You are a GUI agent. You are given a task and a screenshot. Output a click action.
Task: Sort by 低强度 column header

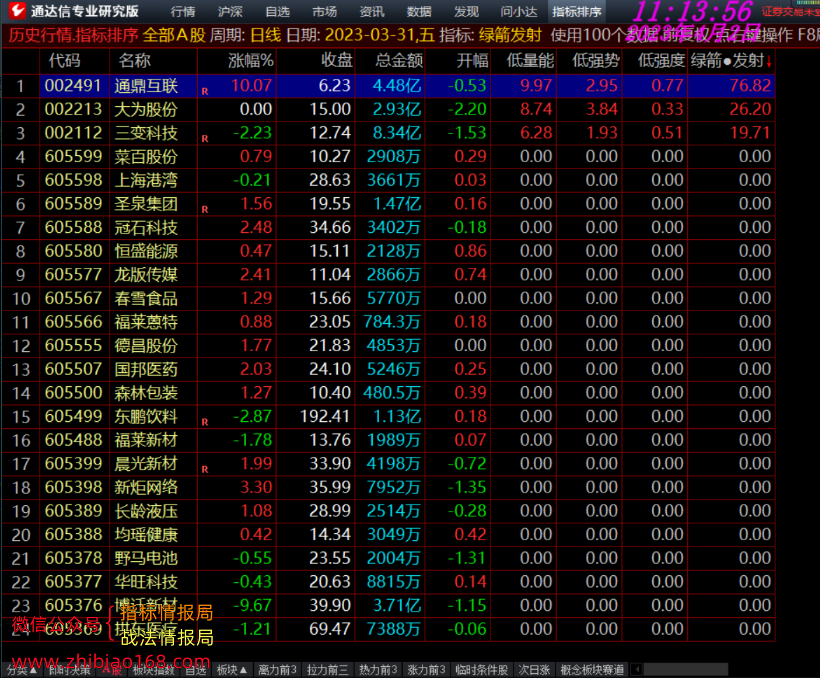coord(662,61)
